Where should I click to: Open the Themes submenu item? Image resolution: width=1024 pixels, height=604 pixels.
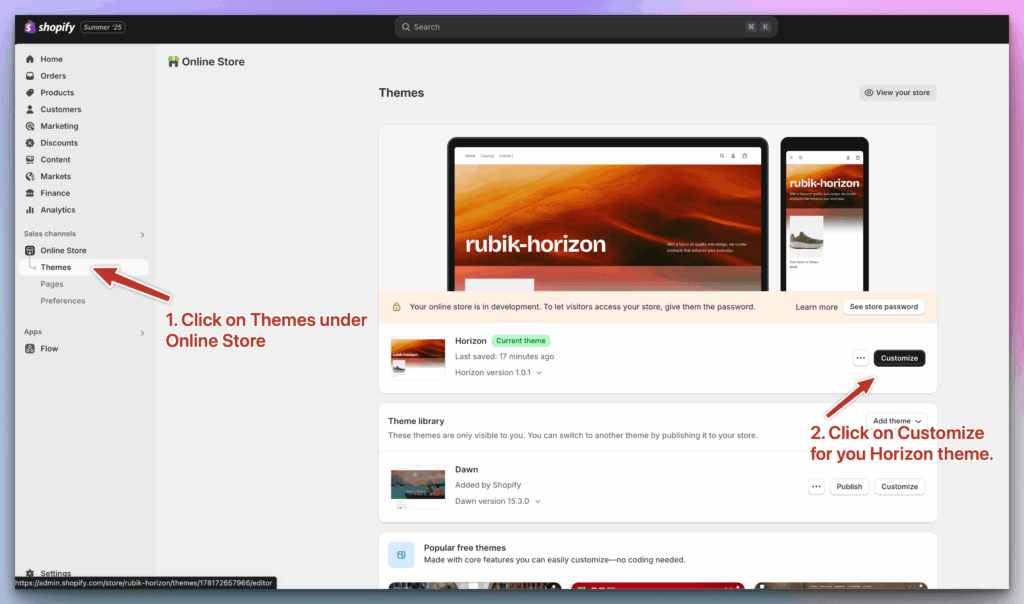pyautogui.click(x=84, y=267)
